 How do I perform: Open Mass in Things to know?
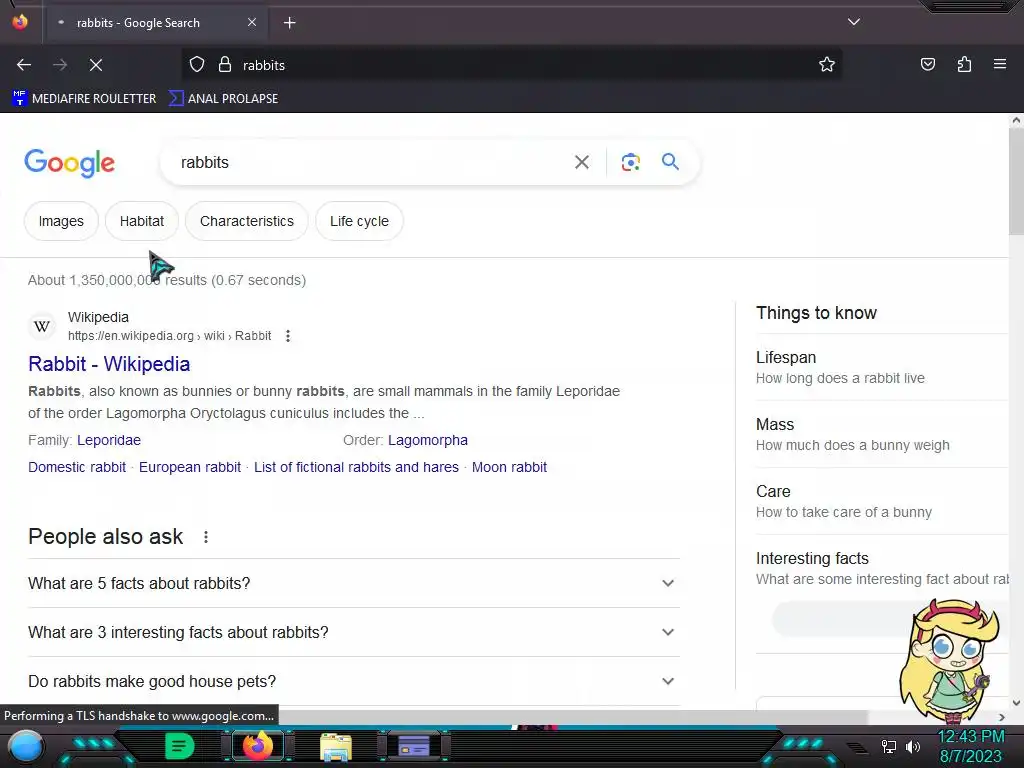point(882,434)
